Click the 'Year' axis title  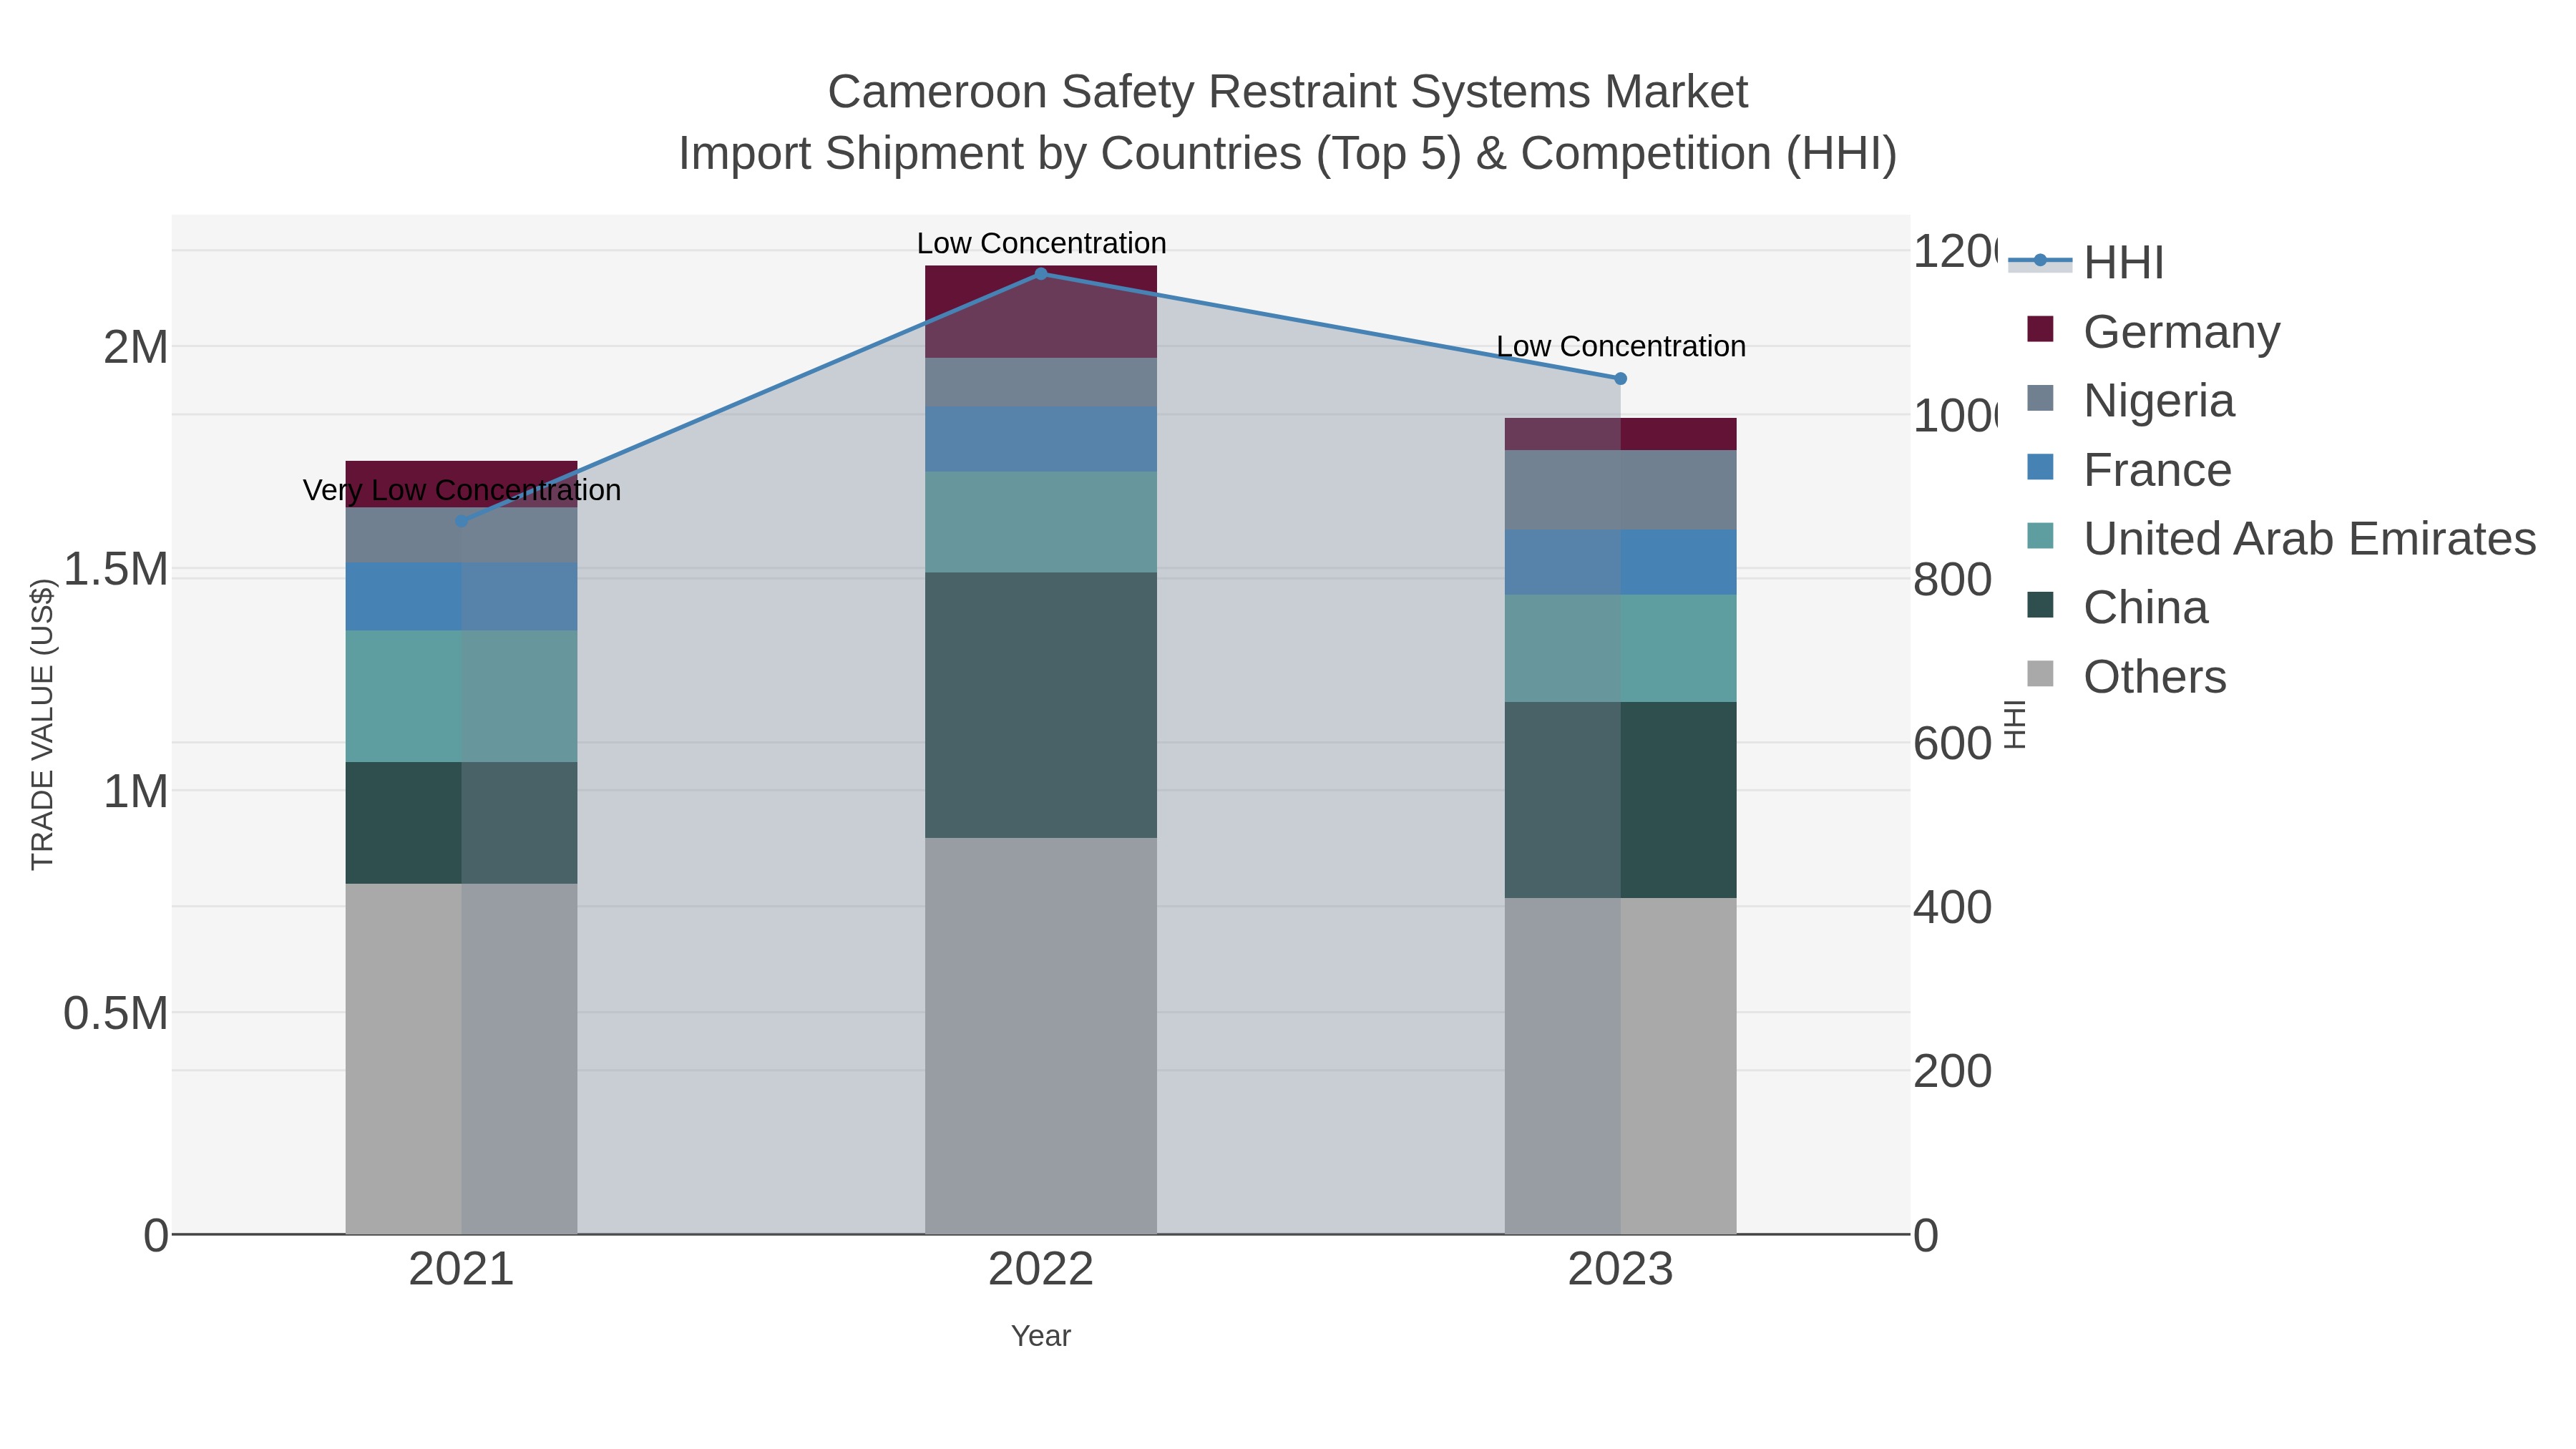click(1041, 1336)
